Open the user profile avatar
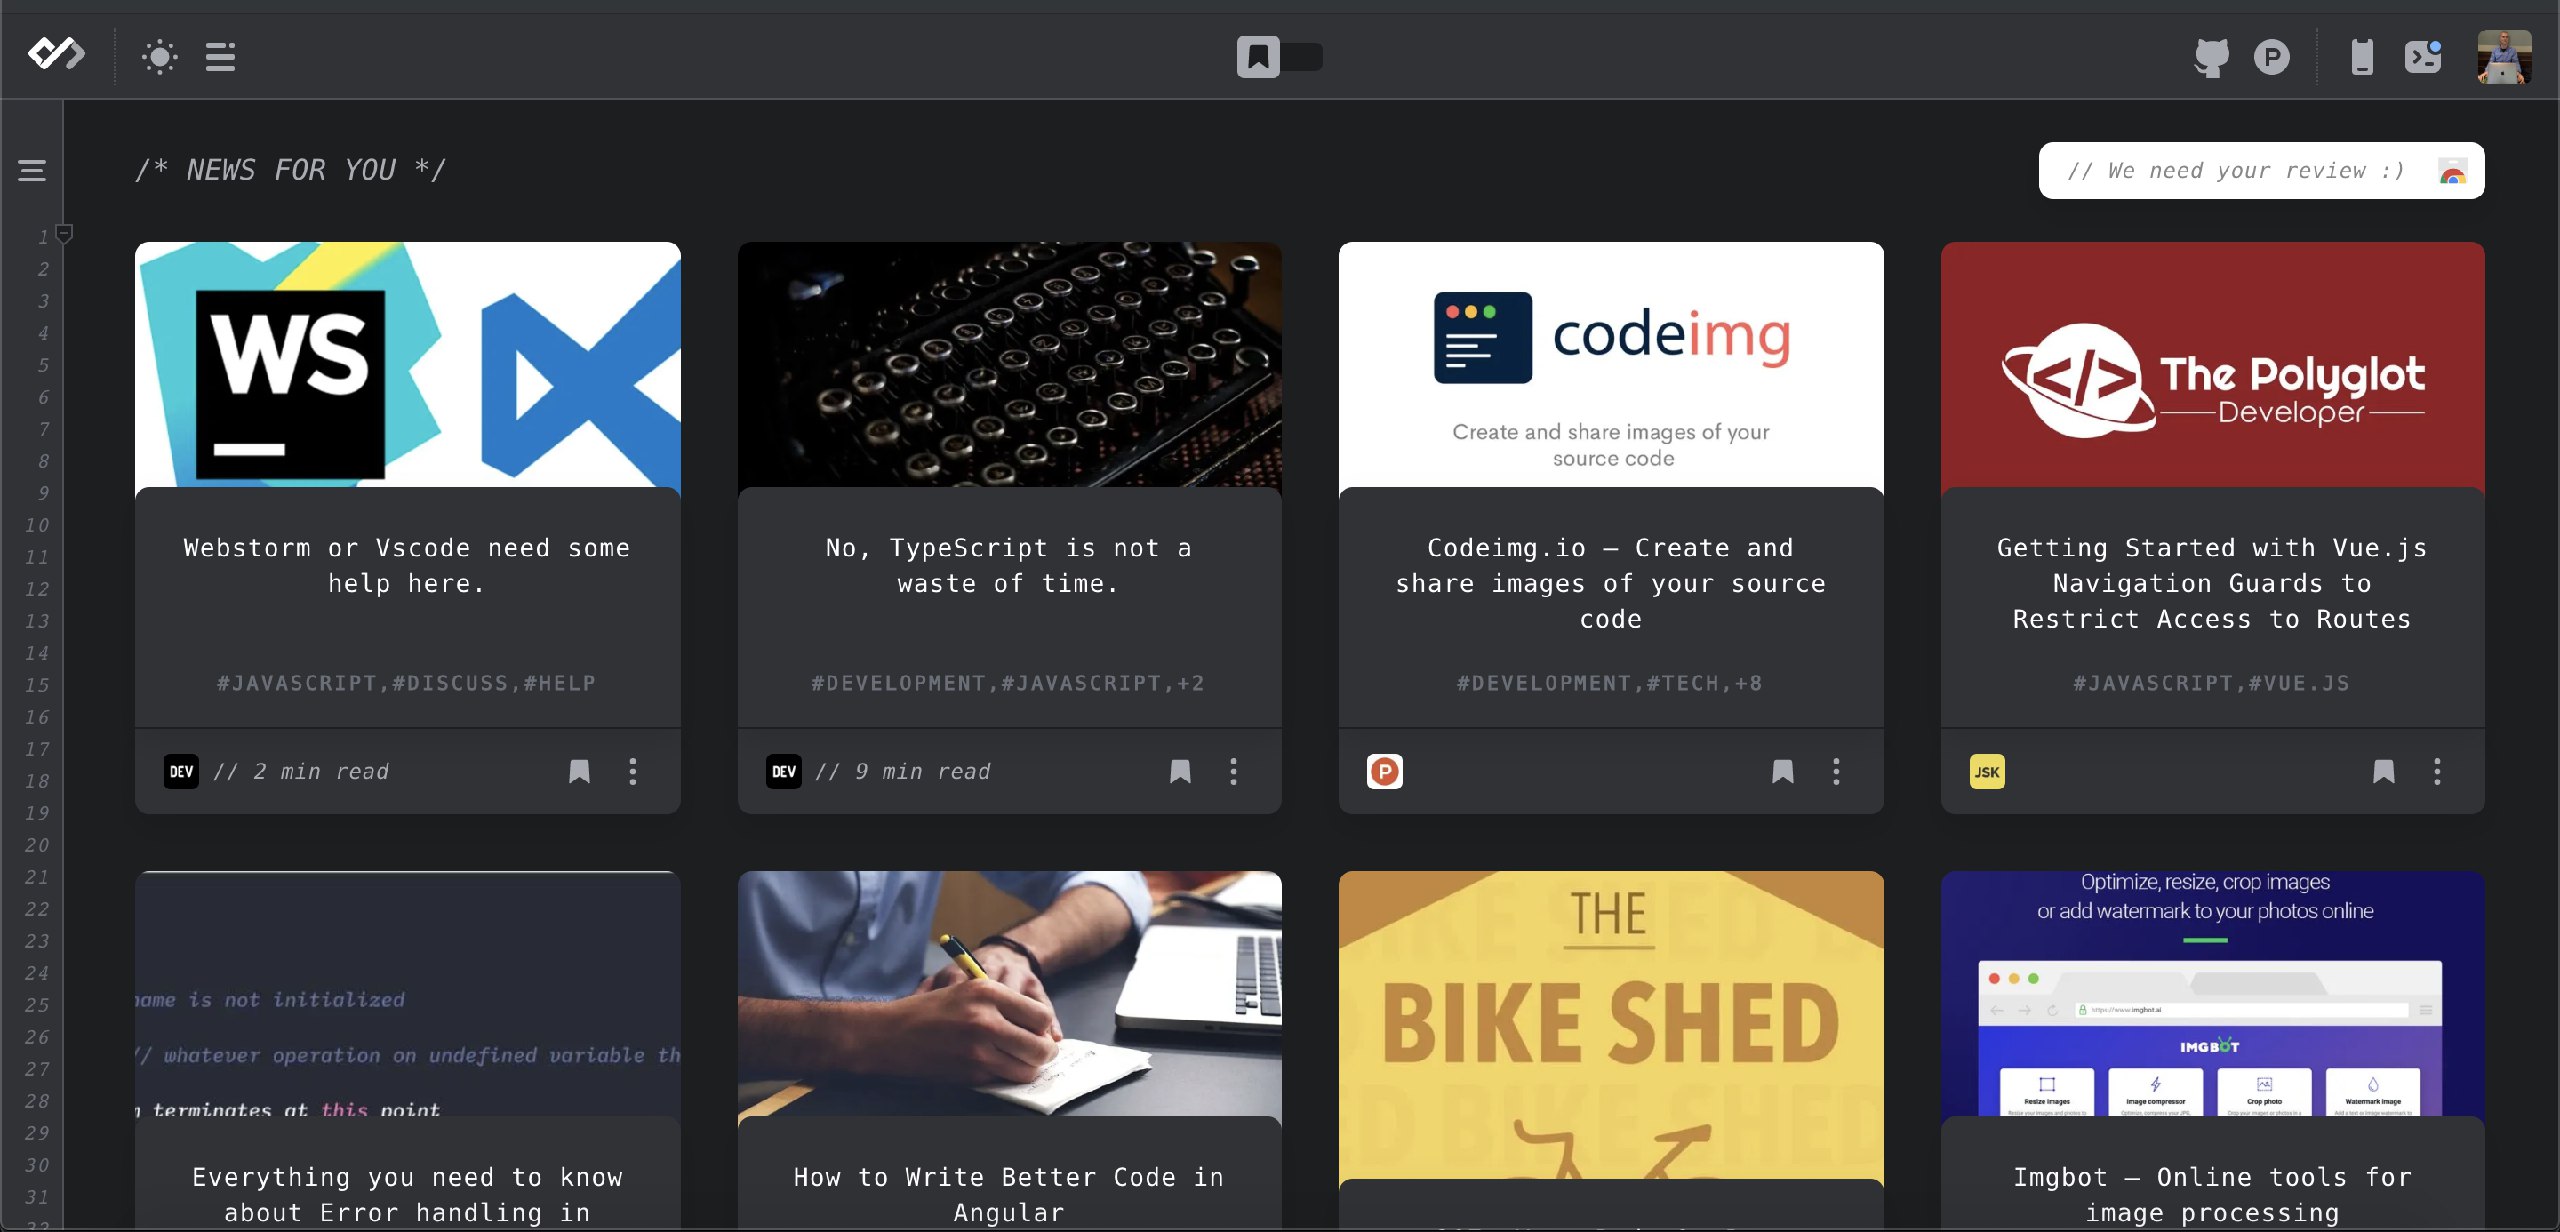The width and height of the screenshot is (2560, 1232). pos(2504,57)
